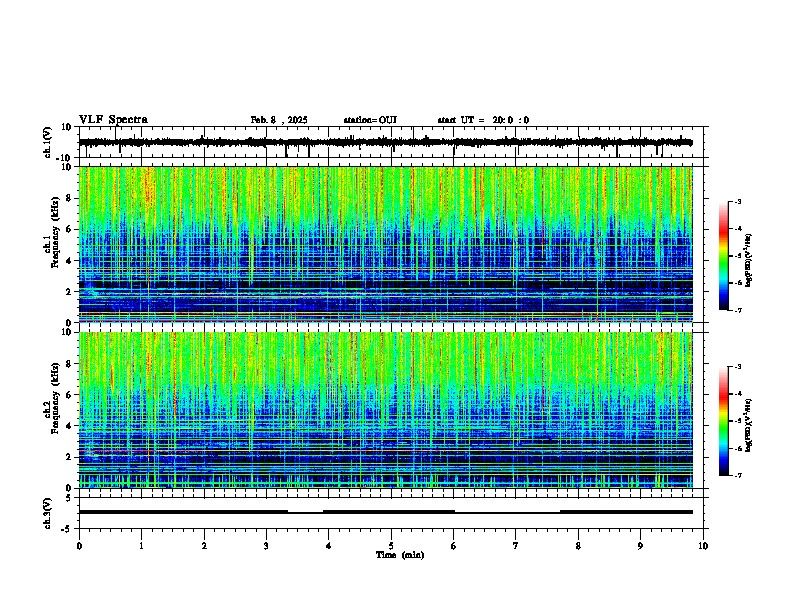Click the VLF Spectra plot title
Viewport: 792px width, 612px height.
point(113,120)
